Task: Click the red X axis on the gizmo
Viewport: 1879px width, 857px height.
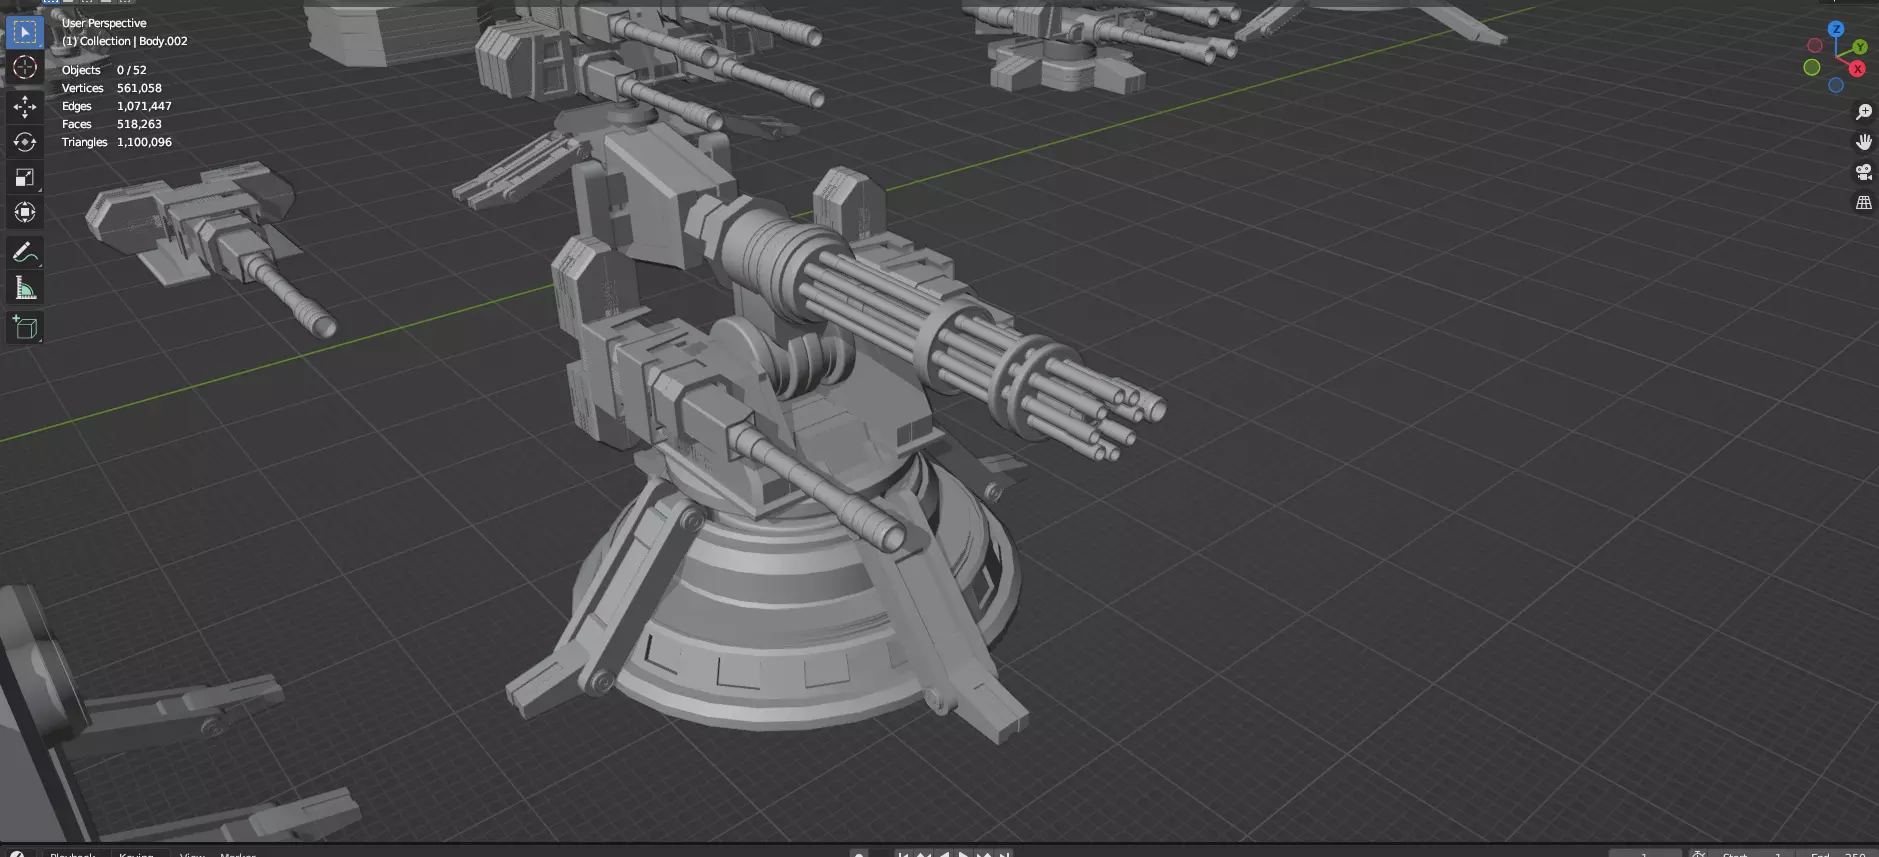Action: point(1857,69)
